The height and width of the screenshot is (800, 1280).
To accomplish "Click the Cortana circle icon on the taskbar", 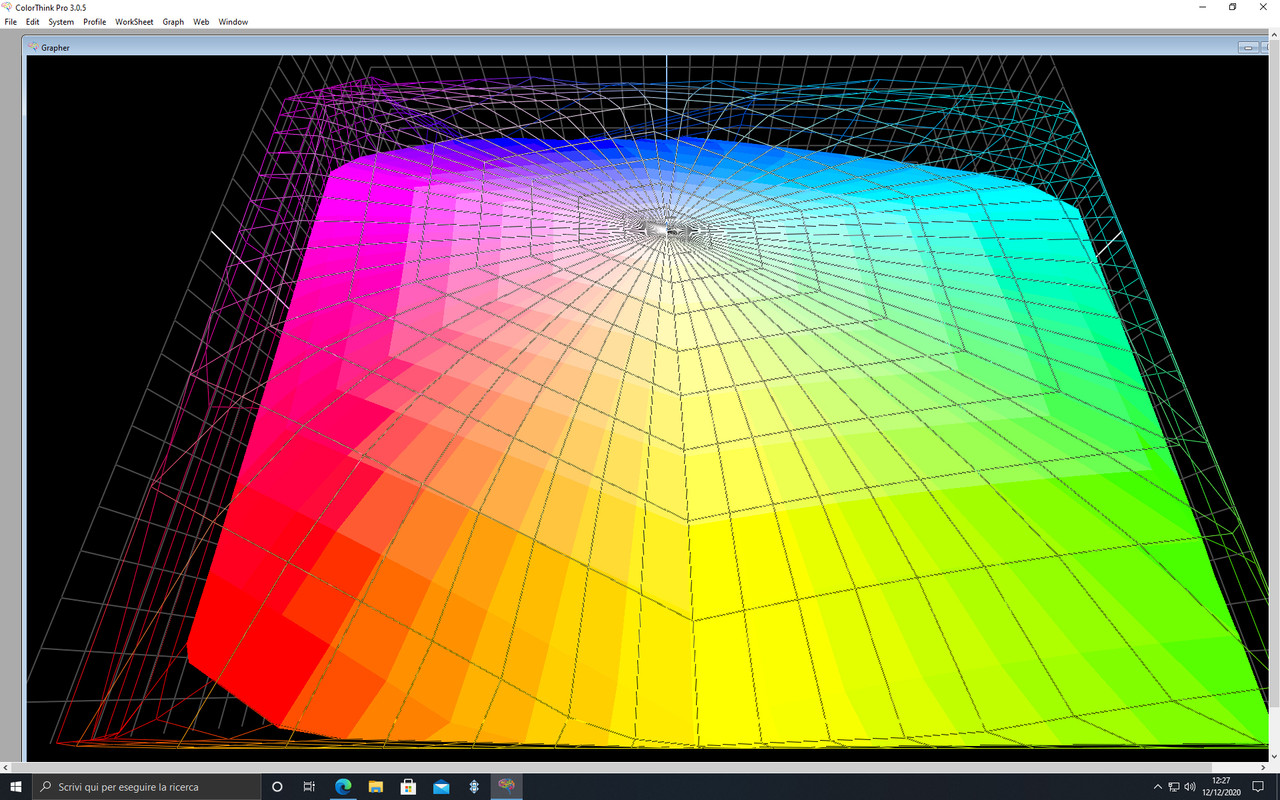I will tap(277, 786).
